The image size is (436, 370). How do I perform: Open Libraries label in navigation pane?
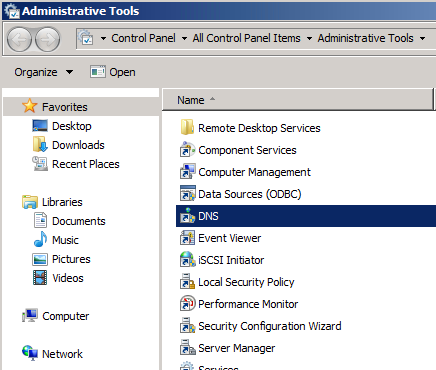[x=62, y=202]
